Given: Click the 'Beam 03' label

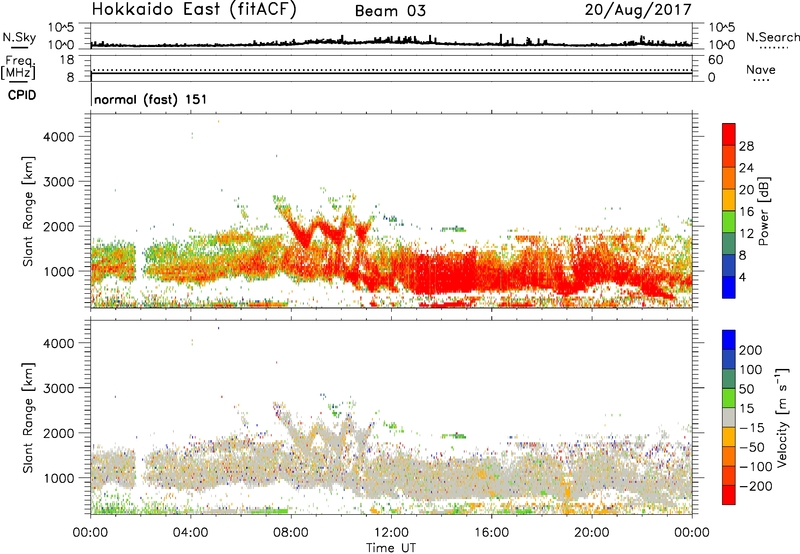Looking at the screenshot, I should 390,11.
